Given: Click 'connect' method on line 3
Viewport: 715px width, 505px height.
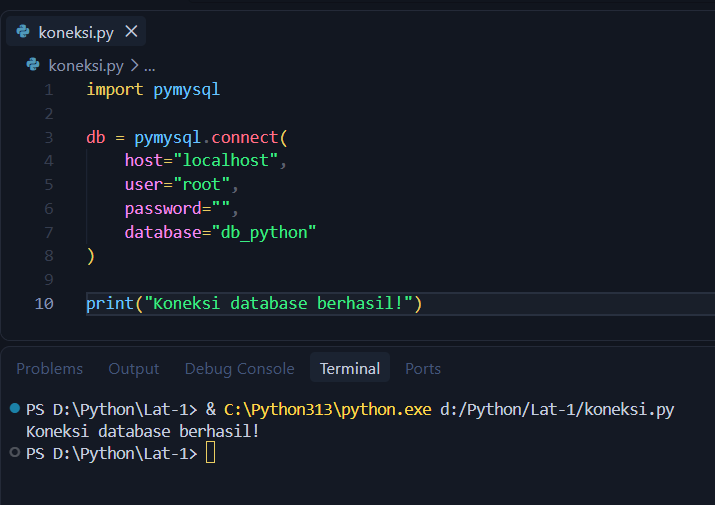Looking at the screenshot, I should pyautogui.click(x=244, y=137).
